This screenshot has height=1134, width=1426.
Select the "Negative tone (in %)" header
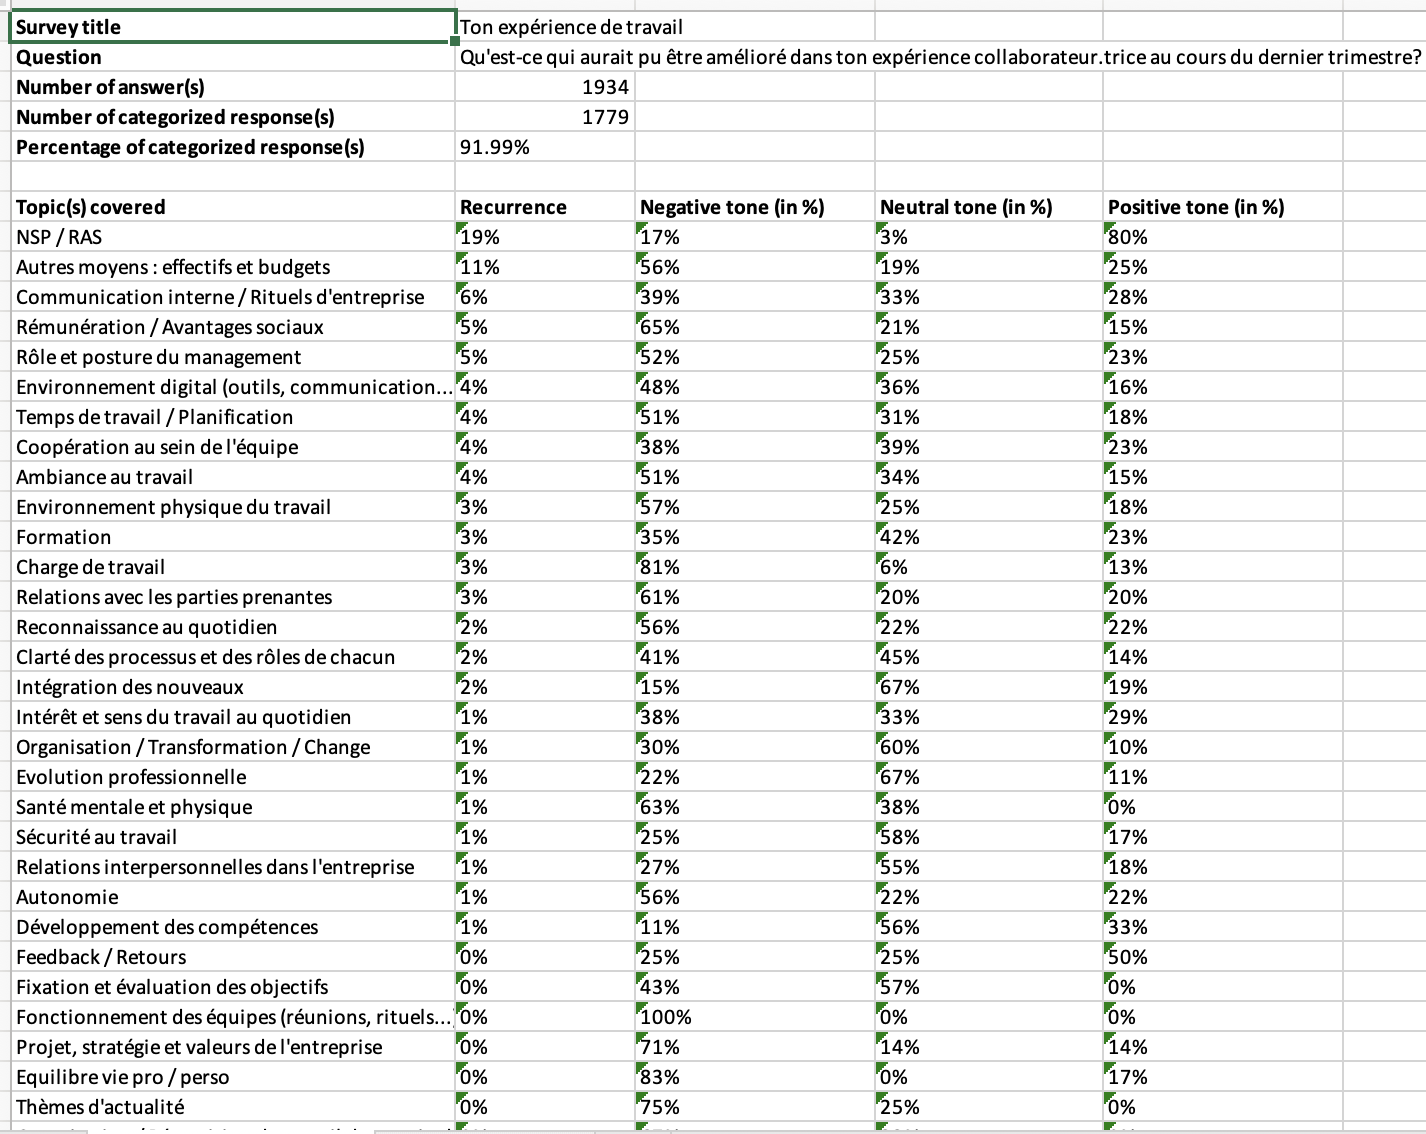[732, 207]
